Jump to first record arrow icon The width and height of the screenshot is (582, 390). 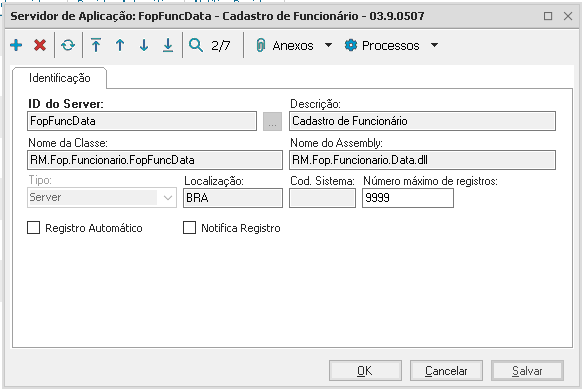pos(96,45)
